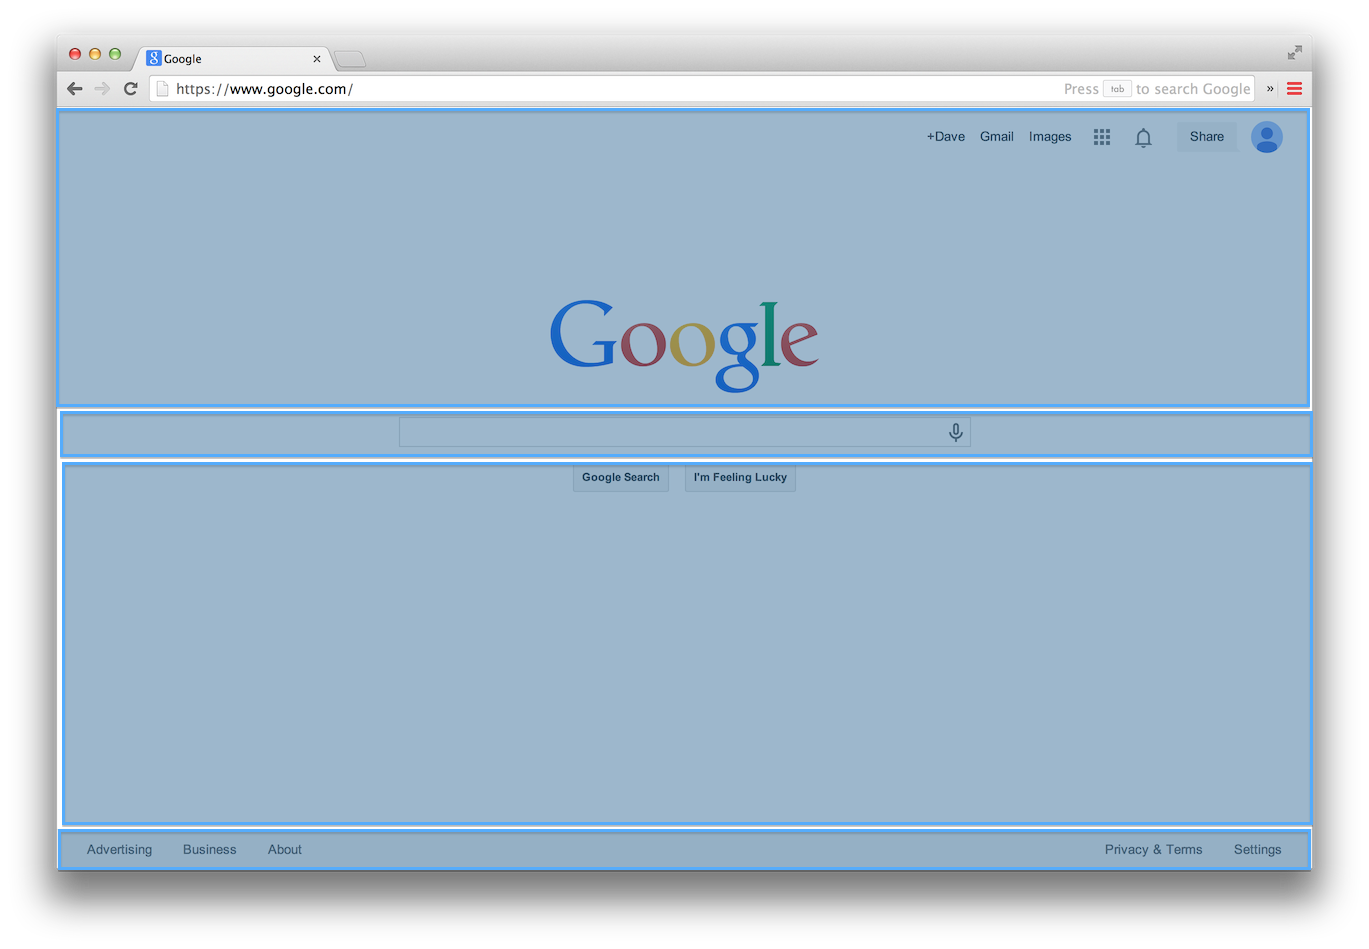Image resolution: width=1369 pixels, height=949 pixels.
Task: Click I'm Feeling Lucky button
Action: pos(740,478)
